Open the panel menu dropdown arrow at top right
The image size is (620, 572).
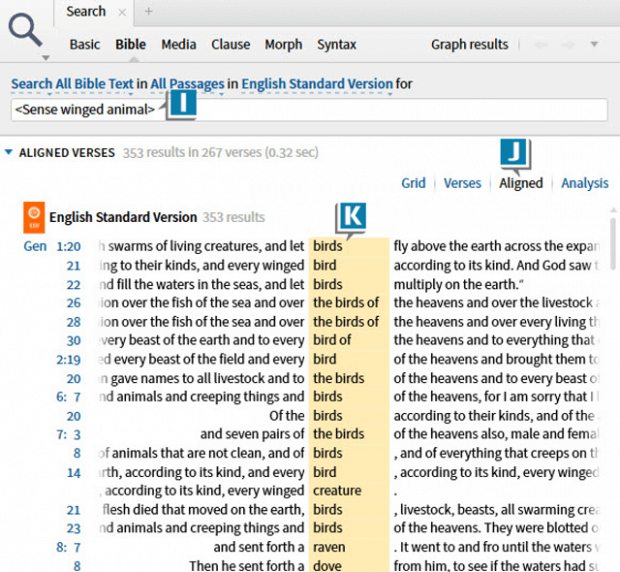[594, 45]
